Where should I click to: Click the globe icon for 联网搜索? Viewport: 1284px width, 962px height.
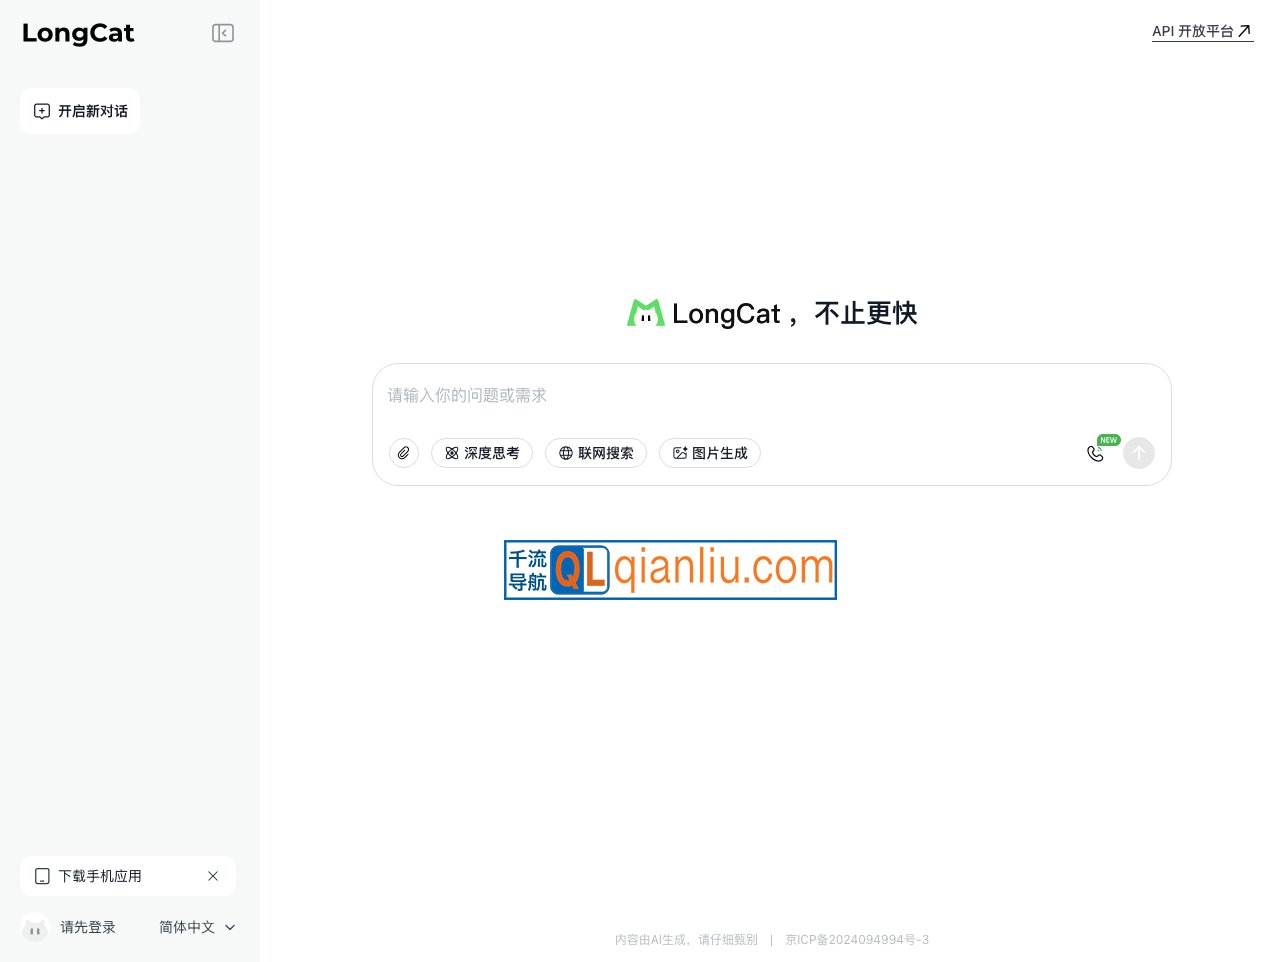pyautogui.click(x=566, y=453)
